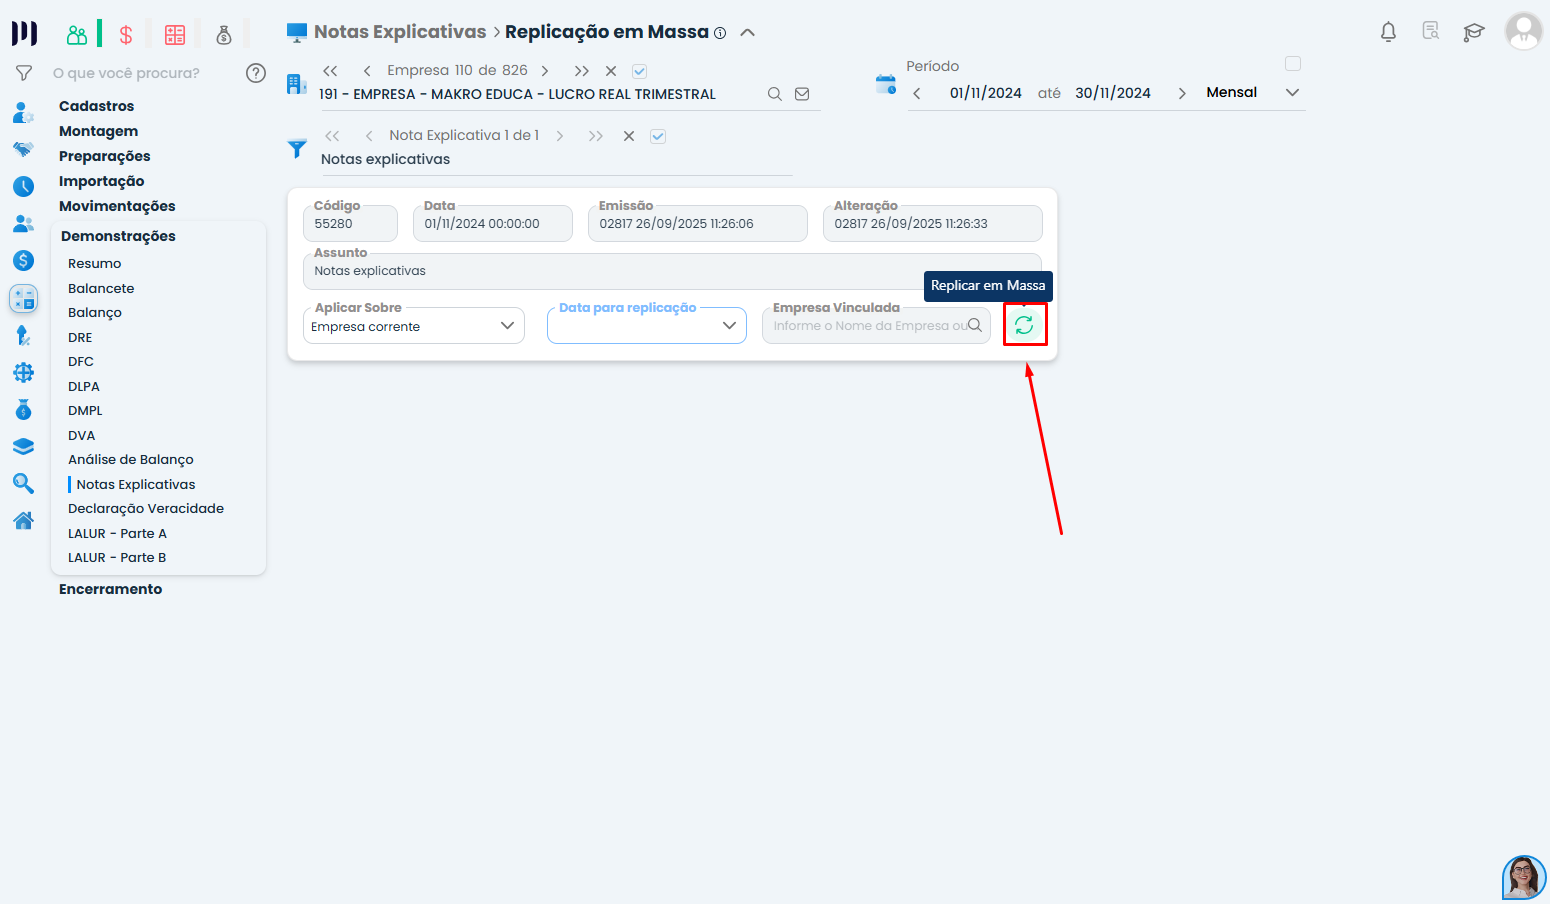Click the magnifying glass sidebar icon
Image resolution: width=1550 pixels, height=904 pixels.
[24, 484]
